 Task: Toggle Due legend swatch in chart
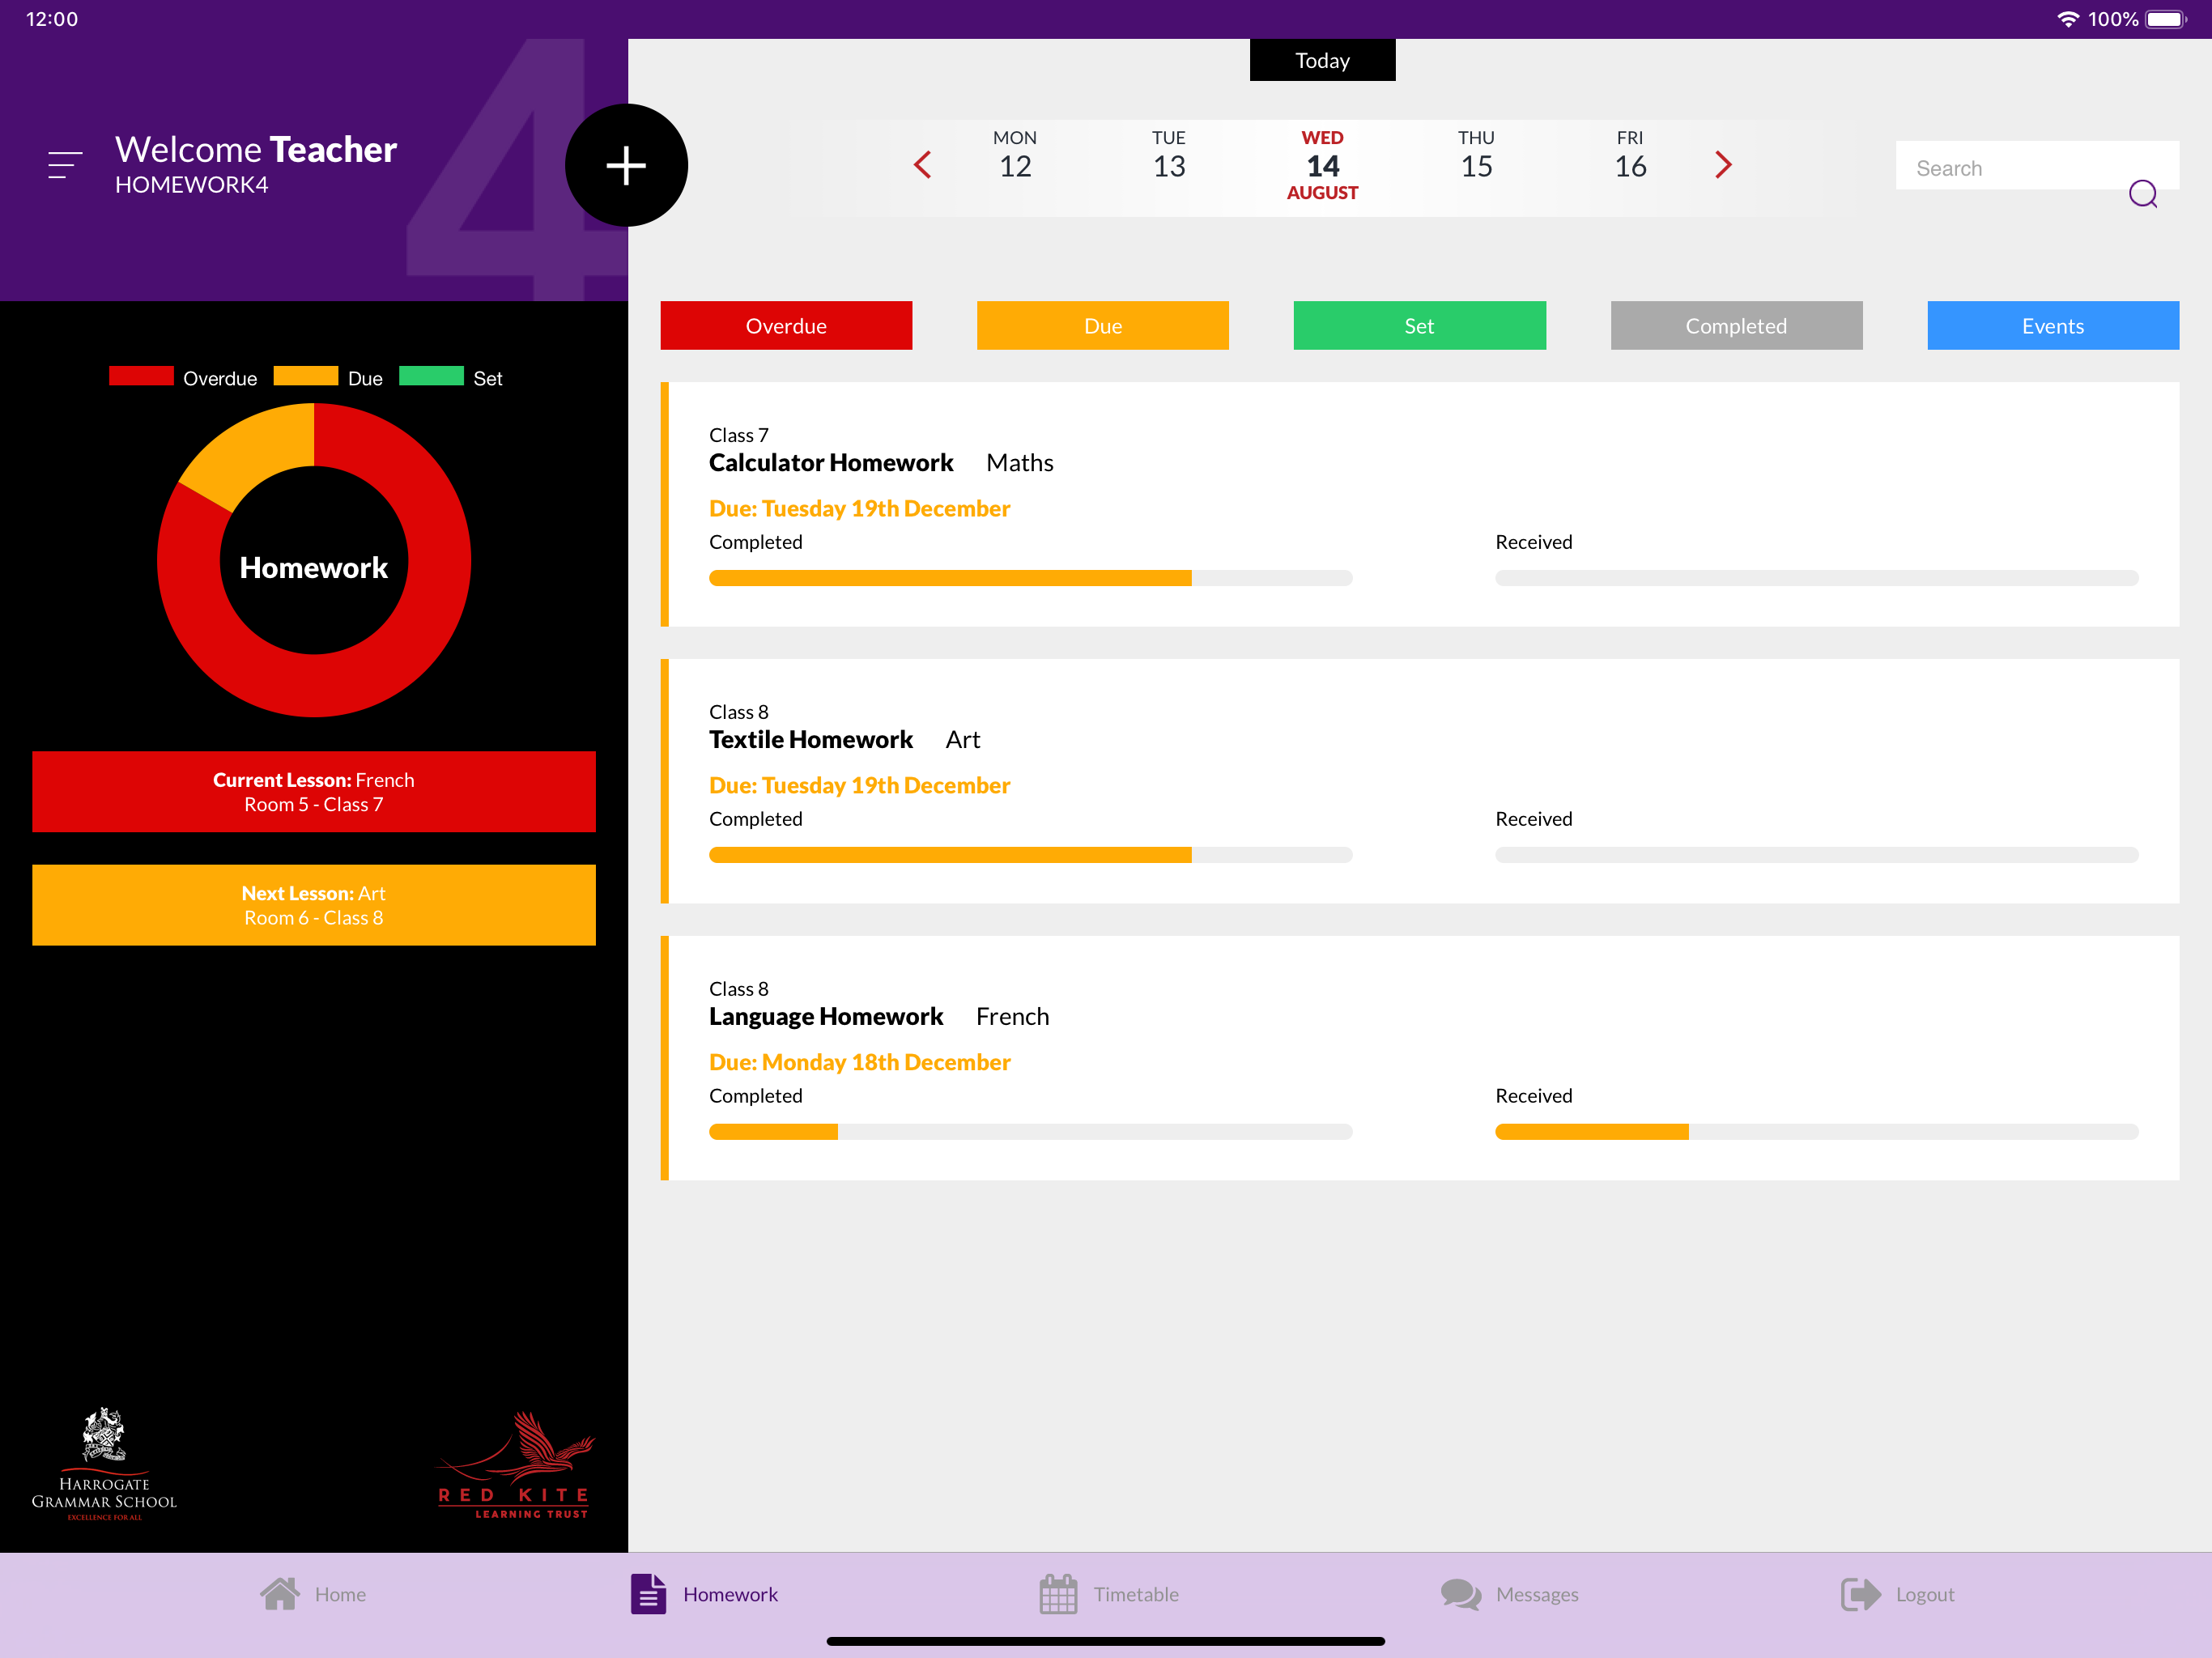(305, 377)
